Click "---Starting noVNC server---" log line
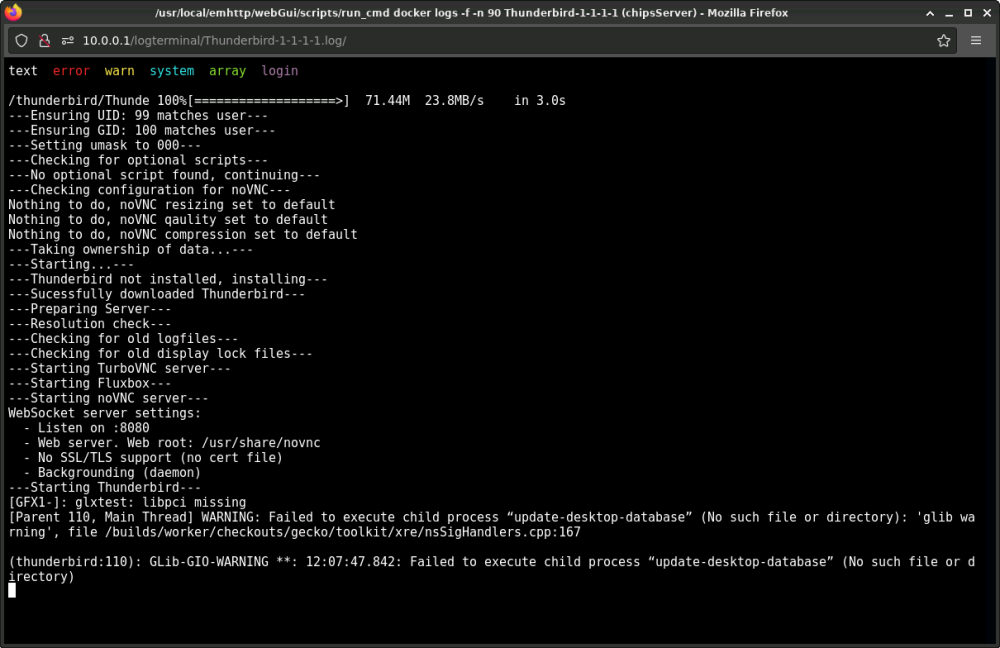This screenshot has width=1000, height=648. 108,398
